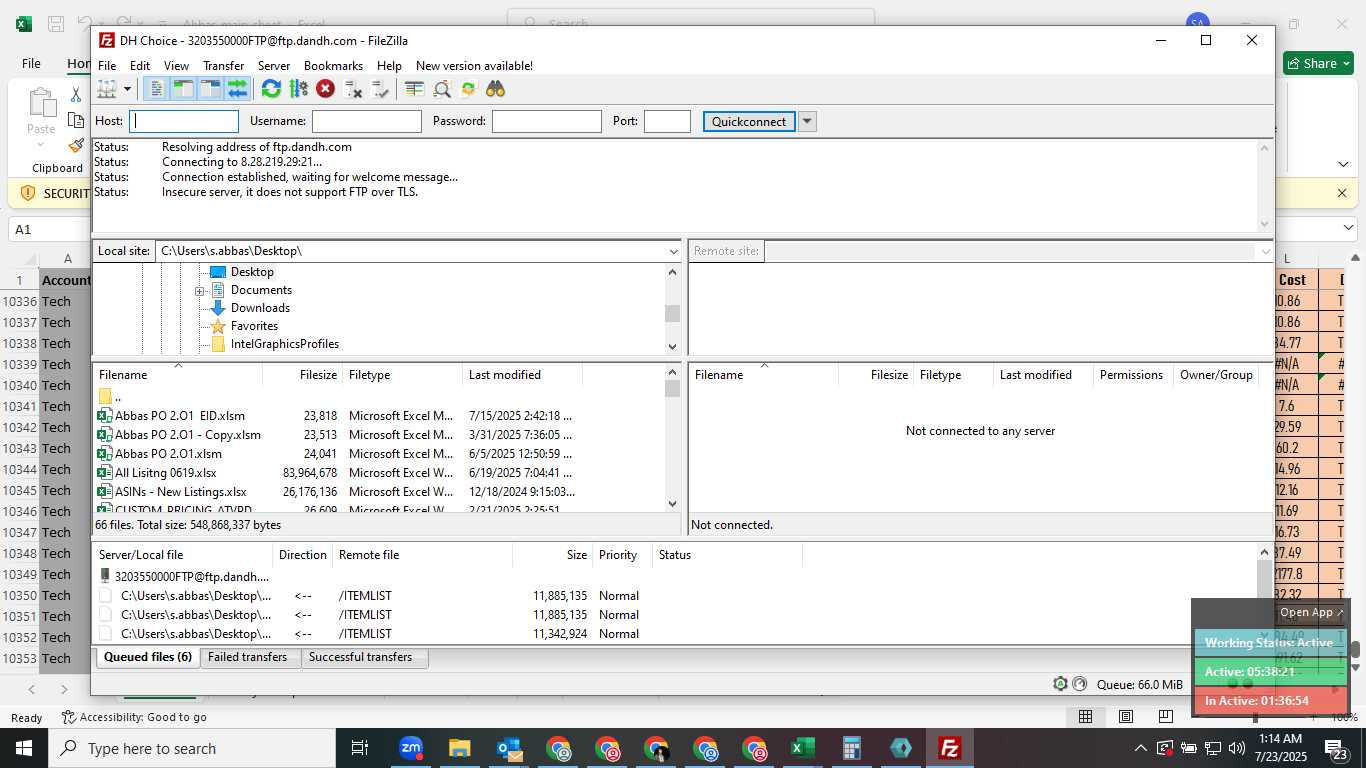1366x768 pixels.
Task: Toggle directory comparison magnifier icon
Action: coord(441,89)
